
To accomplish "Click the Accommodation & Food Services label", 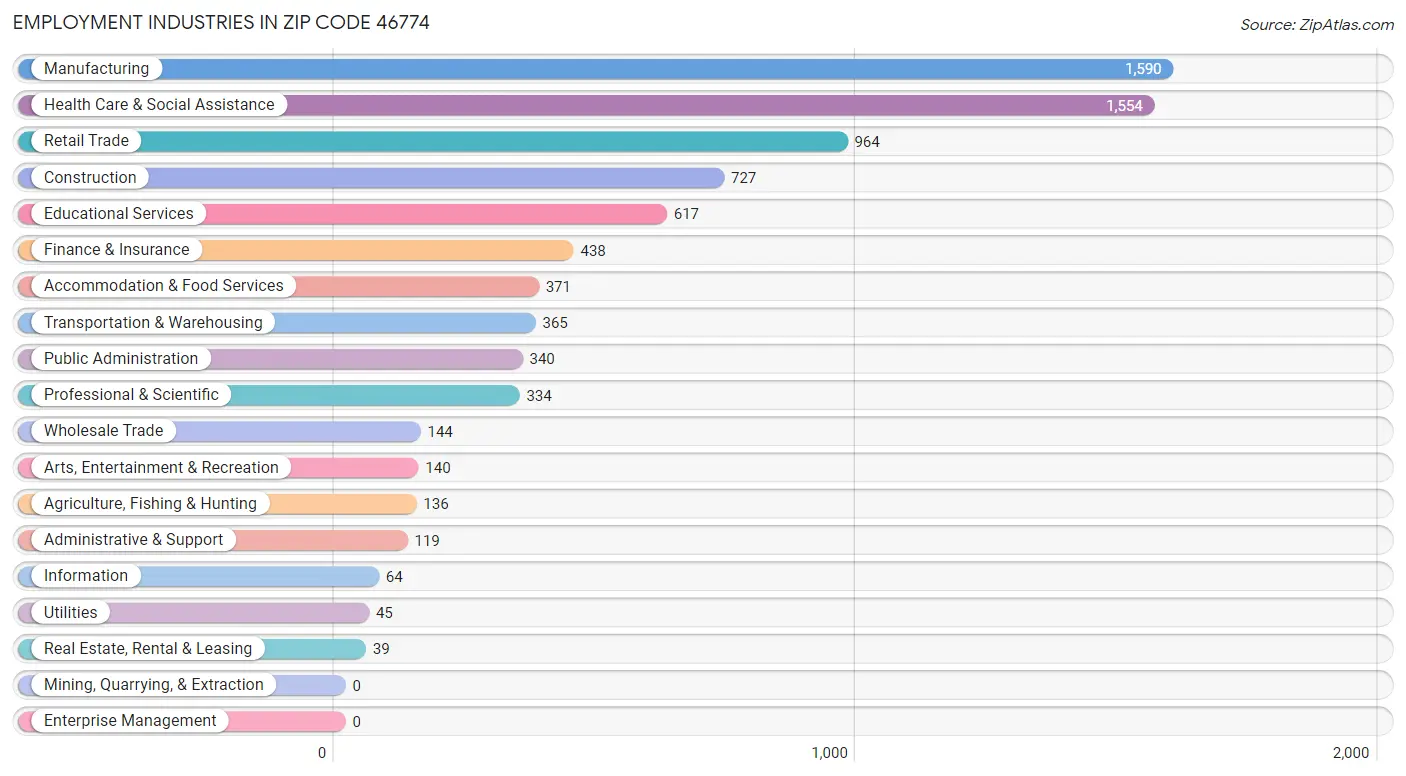I will click(164, 286).
